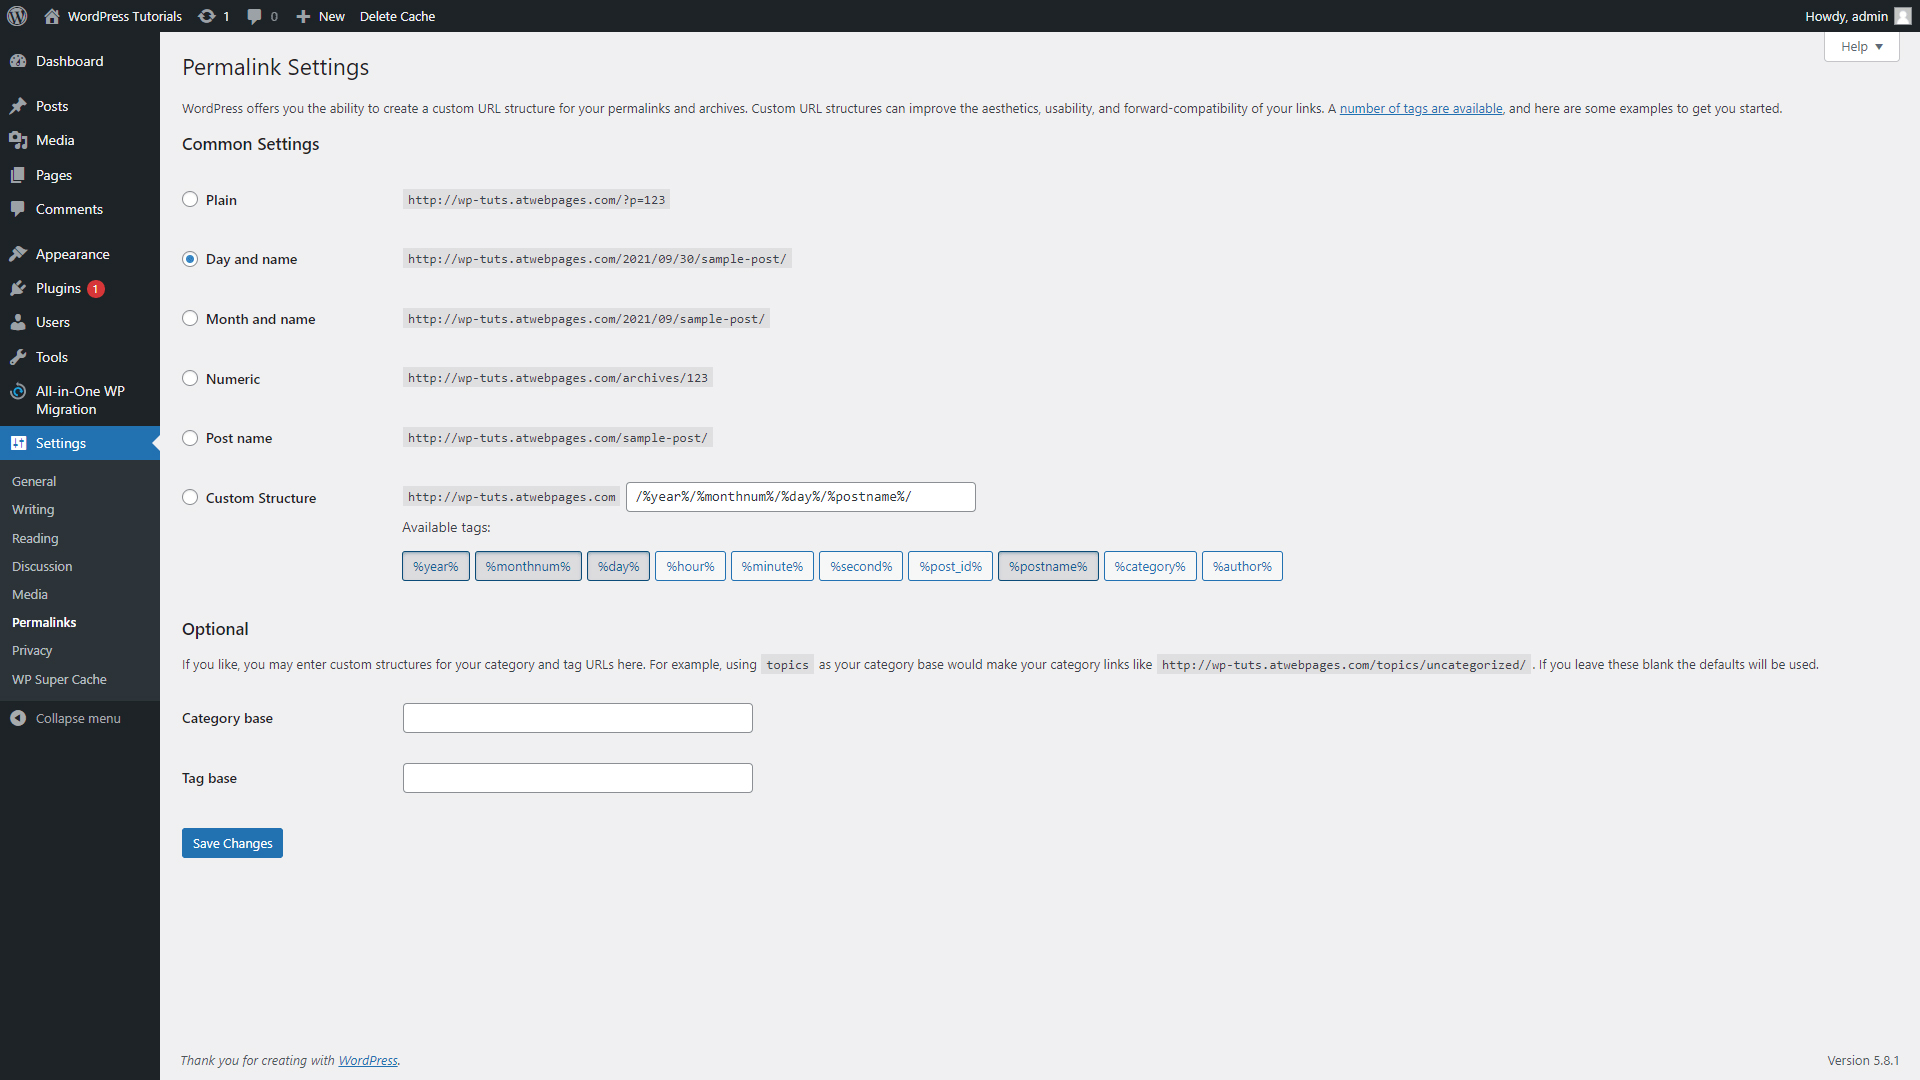Image resolution: width=1920 pixels, height=1080 pixels.
Task: Click Save Changes button
Action: point(232,843)
